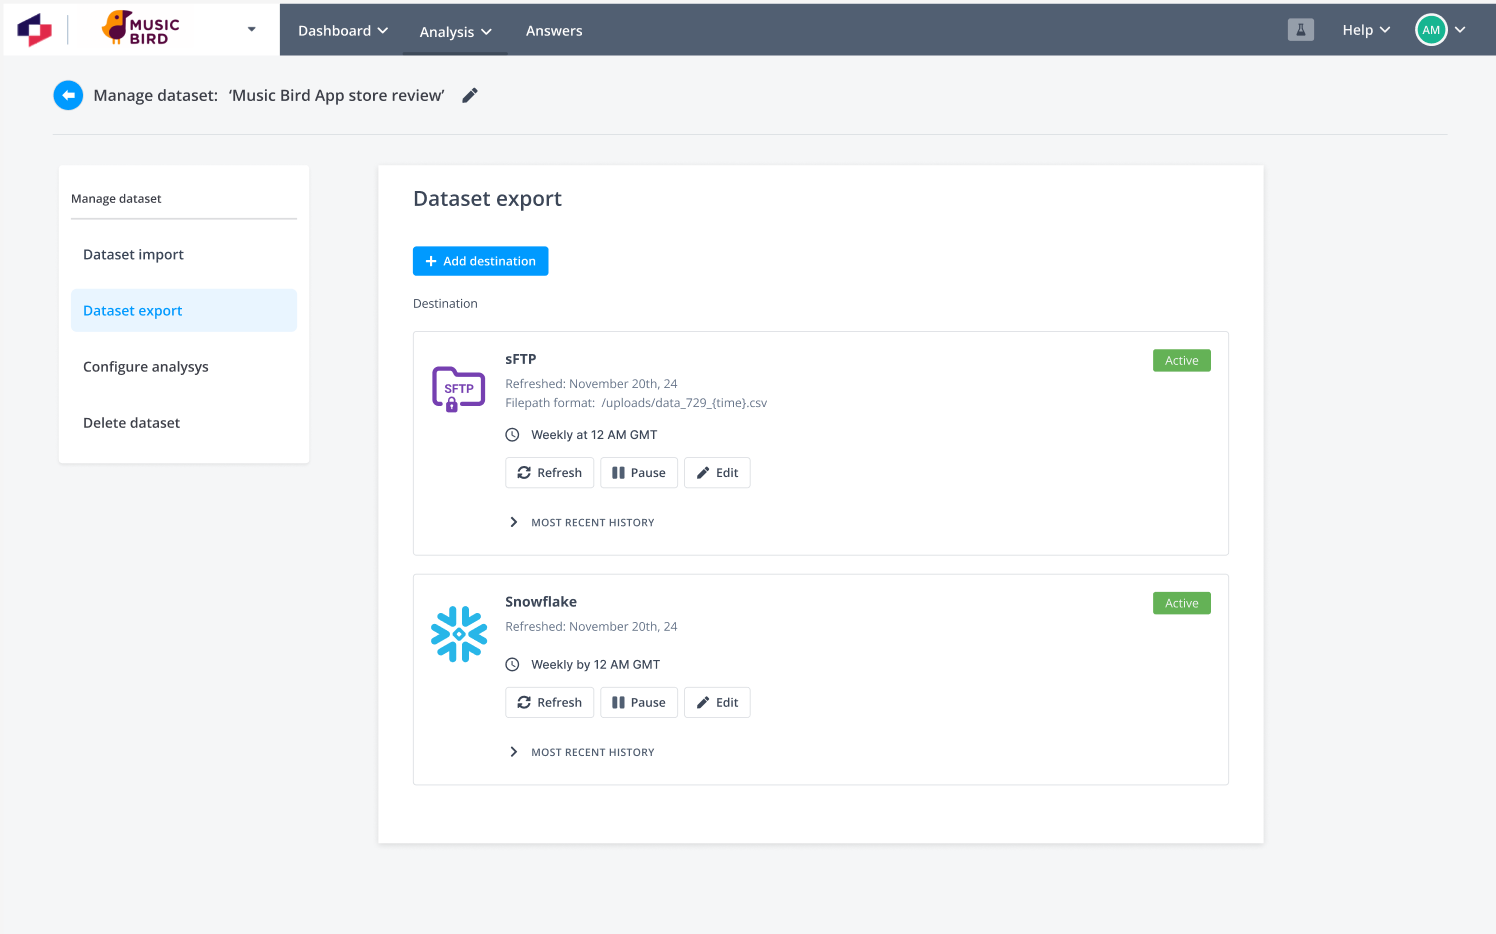The height and width of the screenshot is (934, 1496).
Task: Refresh the Snowflake destination
Action: click(x=550, y=703)
